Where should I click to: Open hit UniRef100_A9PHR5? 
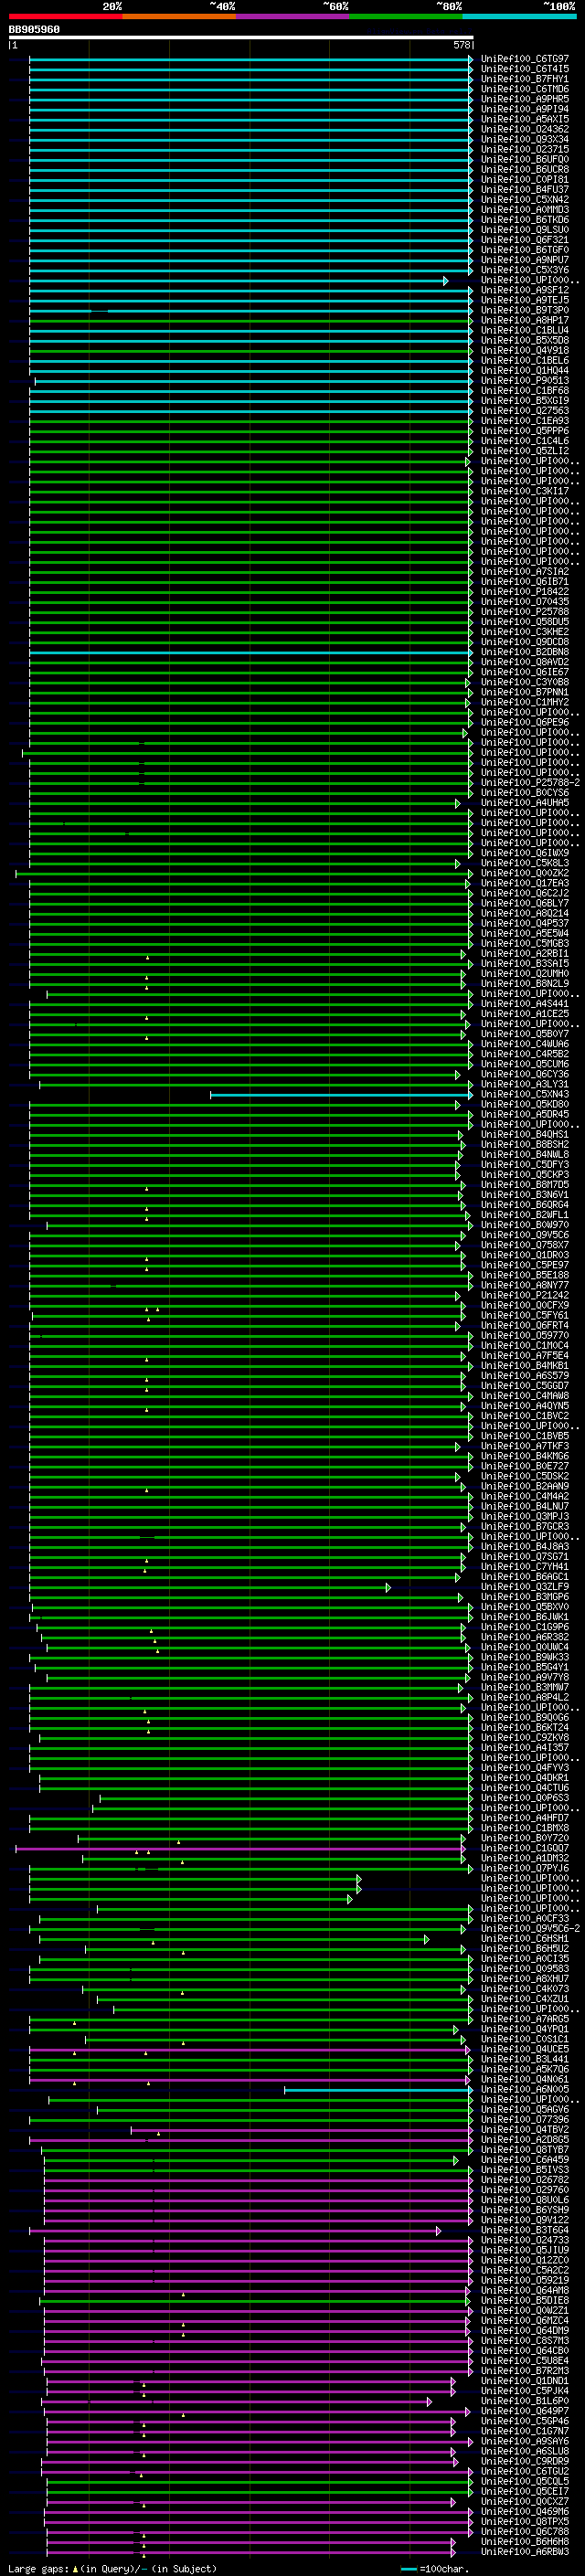525,99
